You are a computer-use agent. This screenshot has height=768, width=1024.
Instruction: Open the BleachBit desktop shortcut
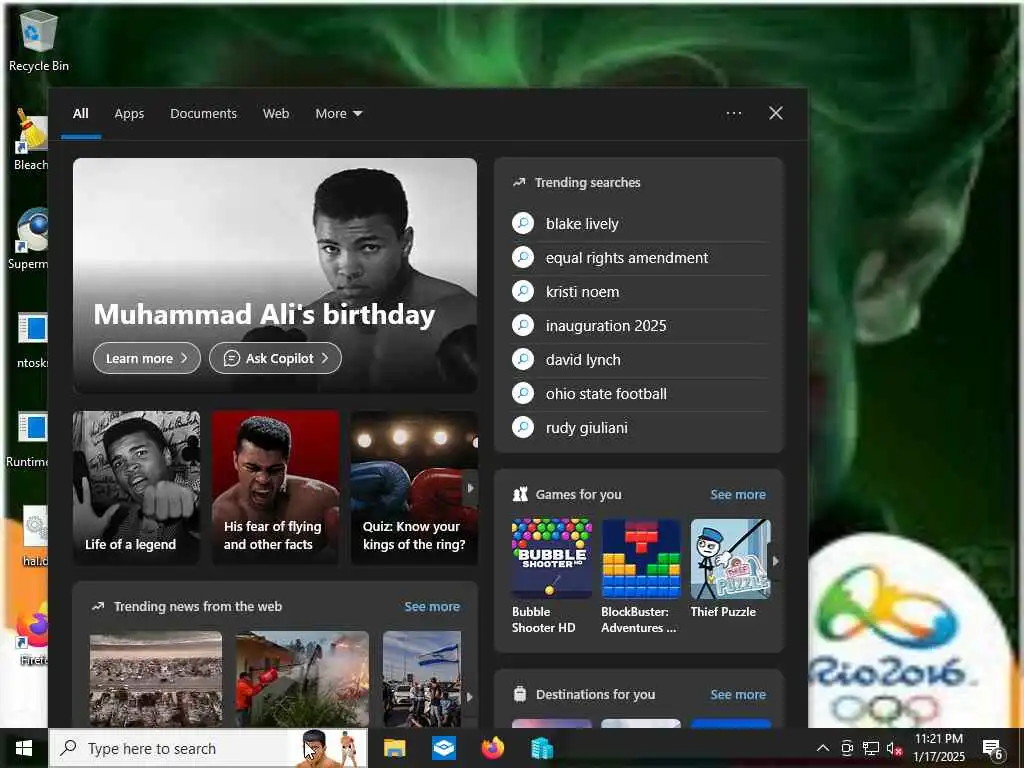pyautogui.click(x=31, y=140)
